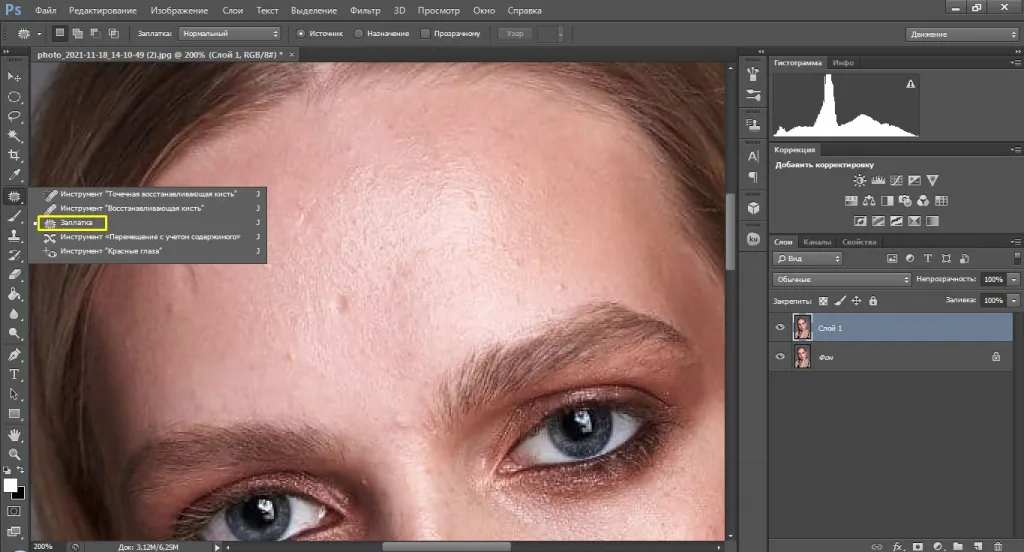
Task: Select the Paint Bucket tool
Action: point(14,295)
